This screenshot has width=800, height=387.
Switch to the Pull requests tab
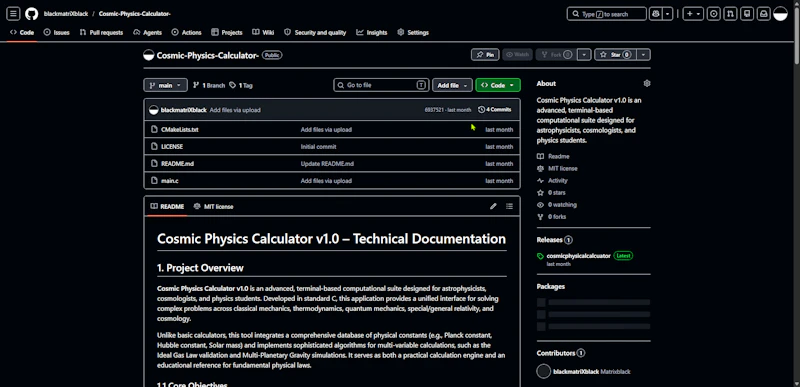pyautogui.click(x=101, y=32)
